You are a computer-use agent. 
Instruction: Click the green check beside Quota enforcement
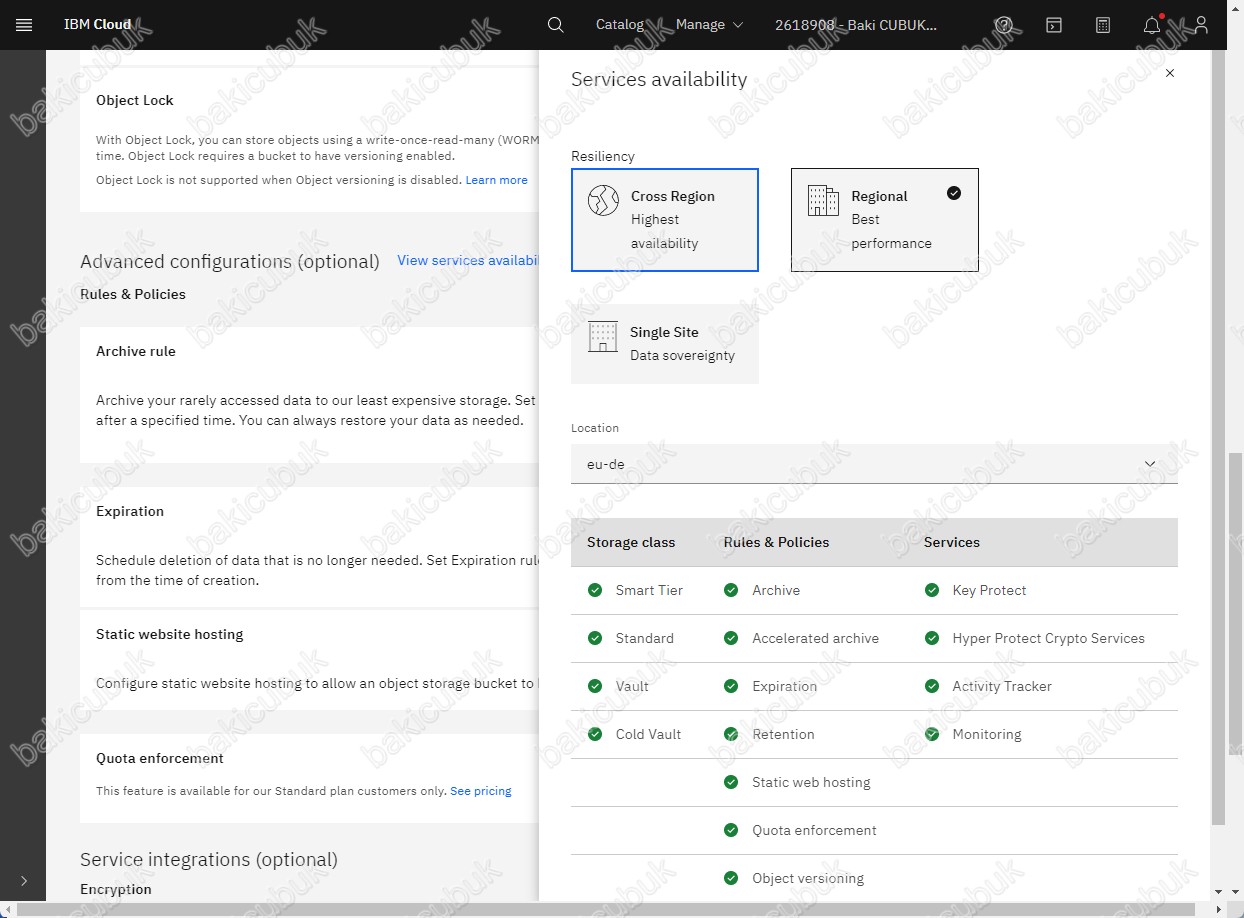[731, 830]
